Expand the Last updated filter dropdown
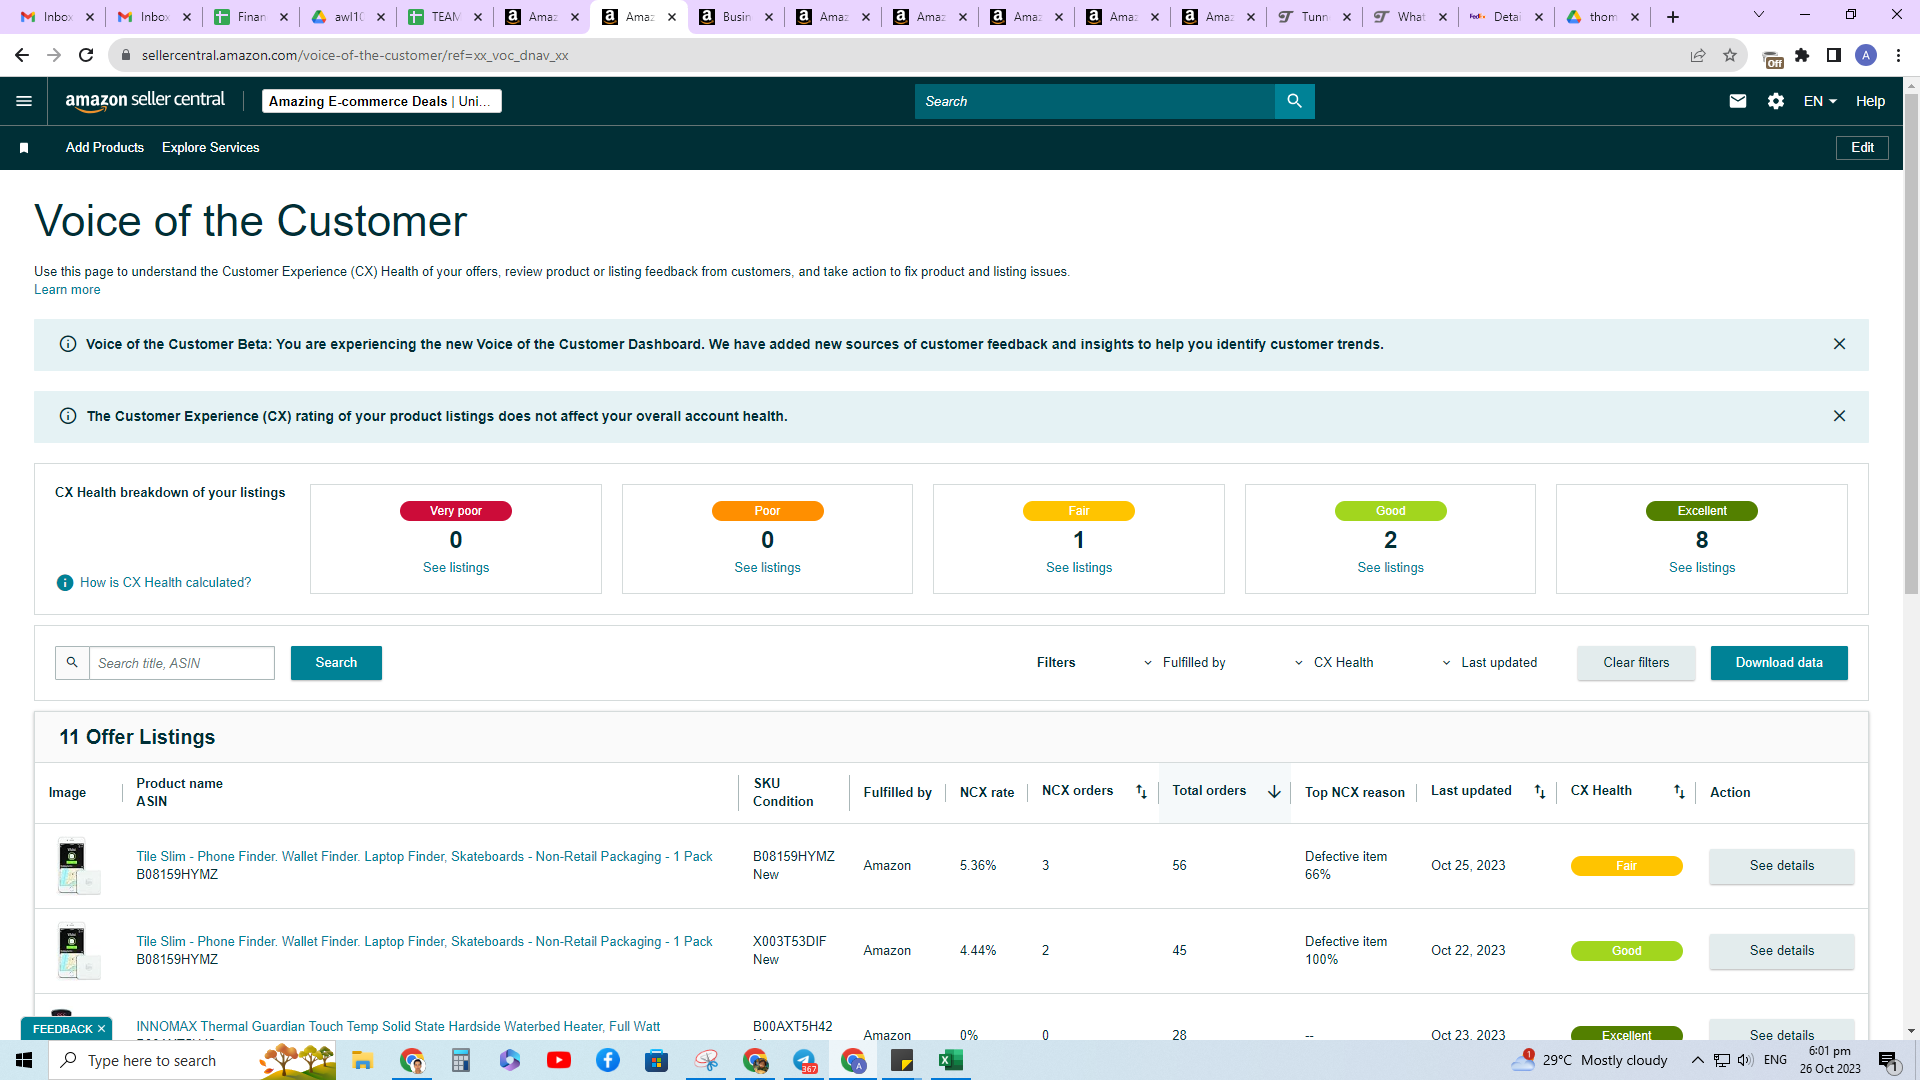 [1489, 663]
